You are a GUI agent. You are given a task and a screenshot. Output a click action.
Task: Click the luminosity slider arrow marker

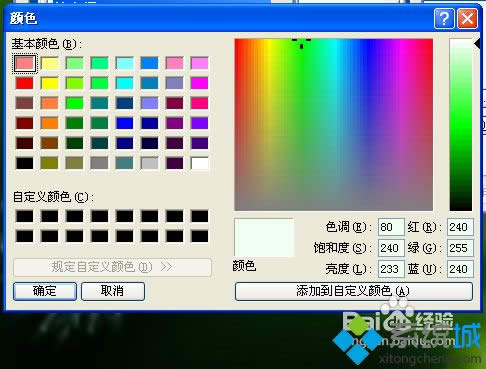[x=477, y=43]
